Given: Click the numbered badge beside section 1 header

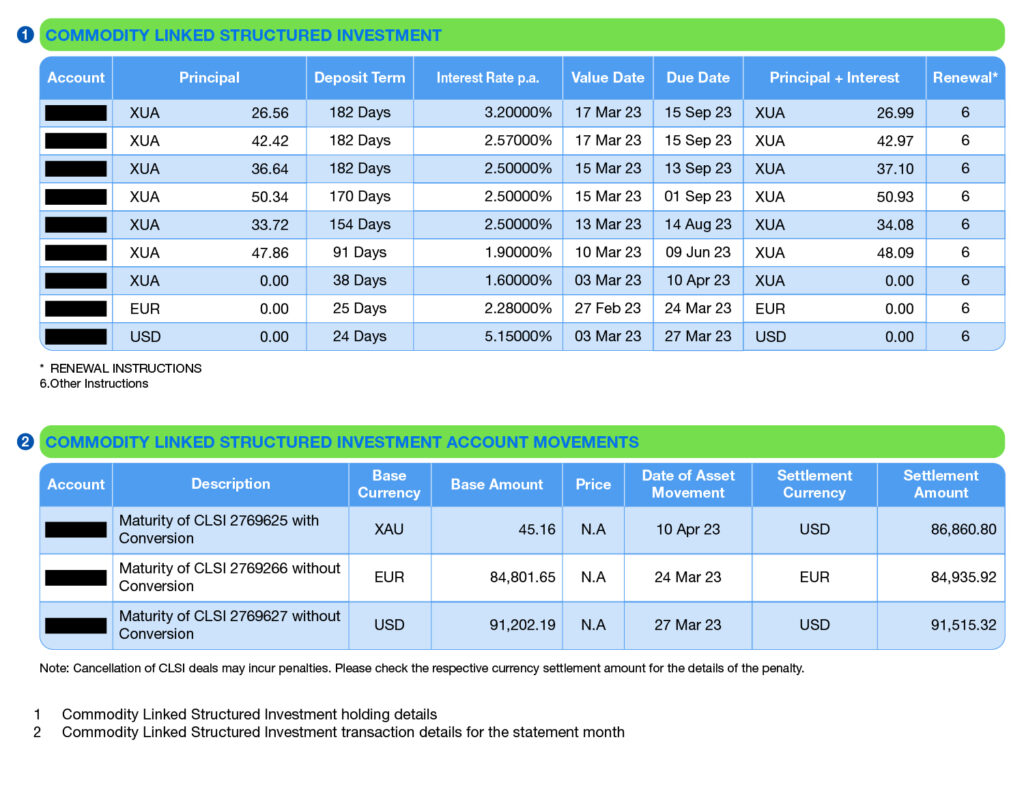Looking at the screenshot, I should tap(25, 33).
